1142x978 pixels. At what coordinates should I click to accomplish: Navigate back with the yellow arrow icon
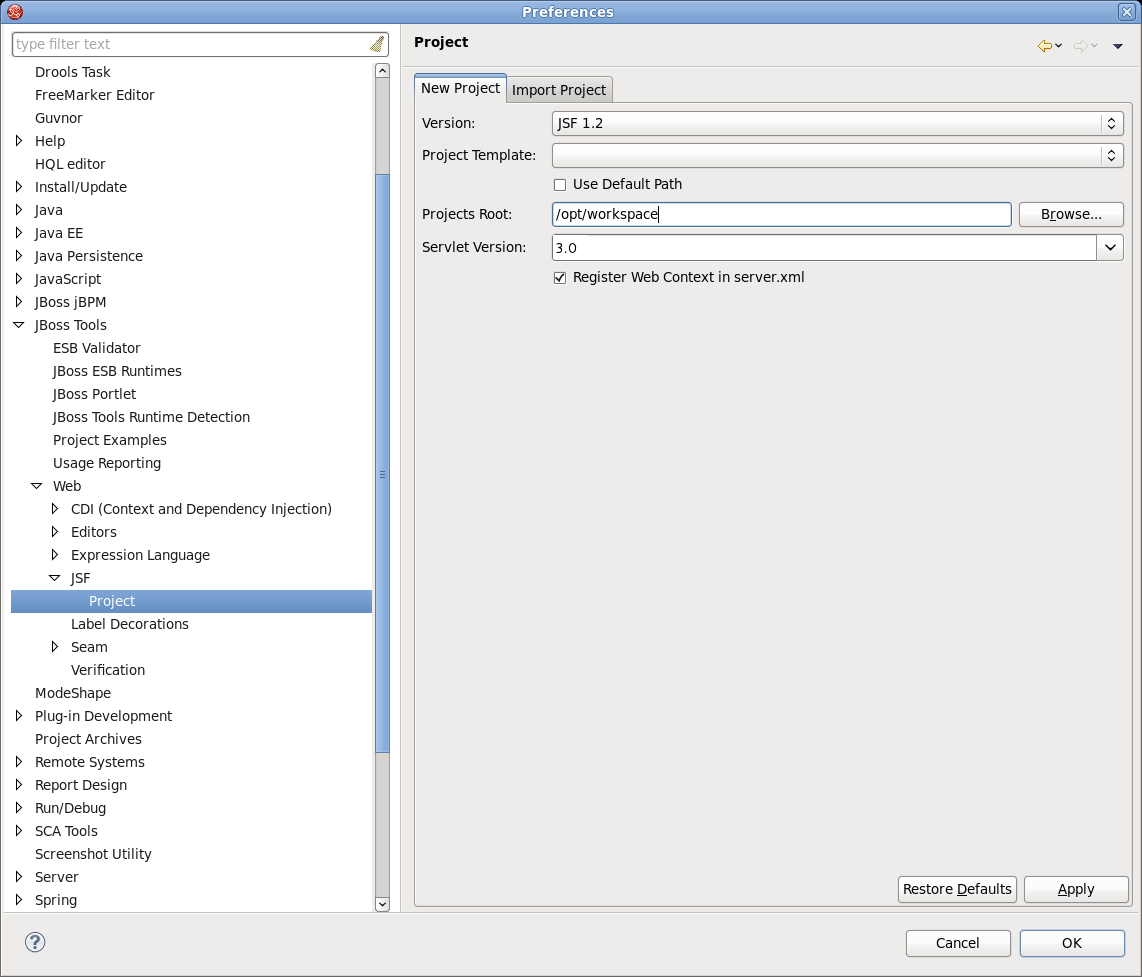tap(1045, 45)
